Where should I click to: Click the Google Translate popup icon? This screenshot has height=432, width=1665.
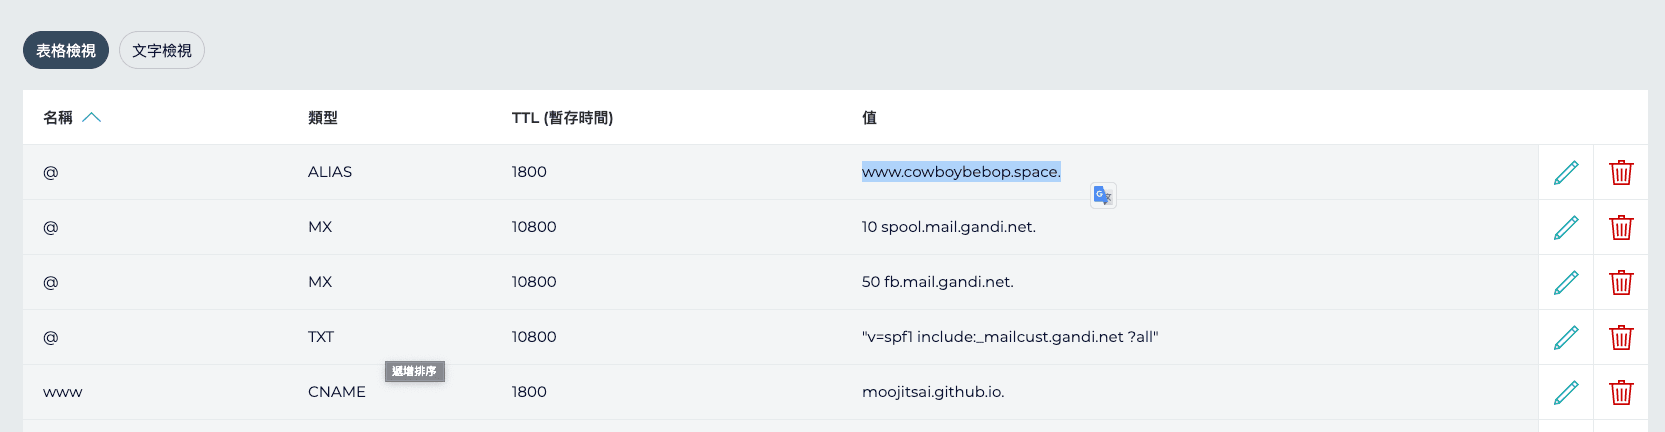coord(1103,195)
